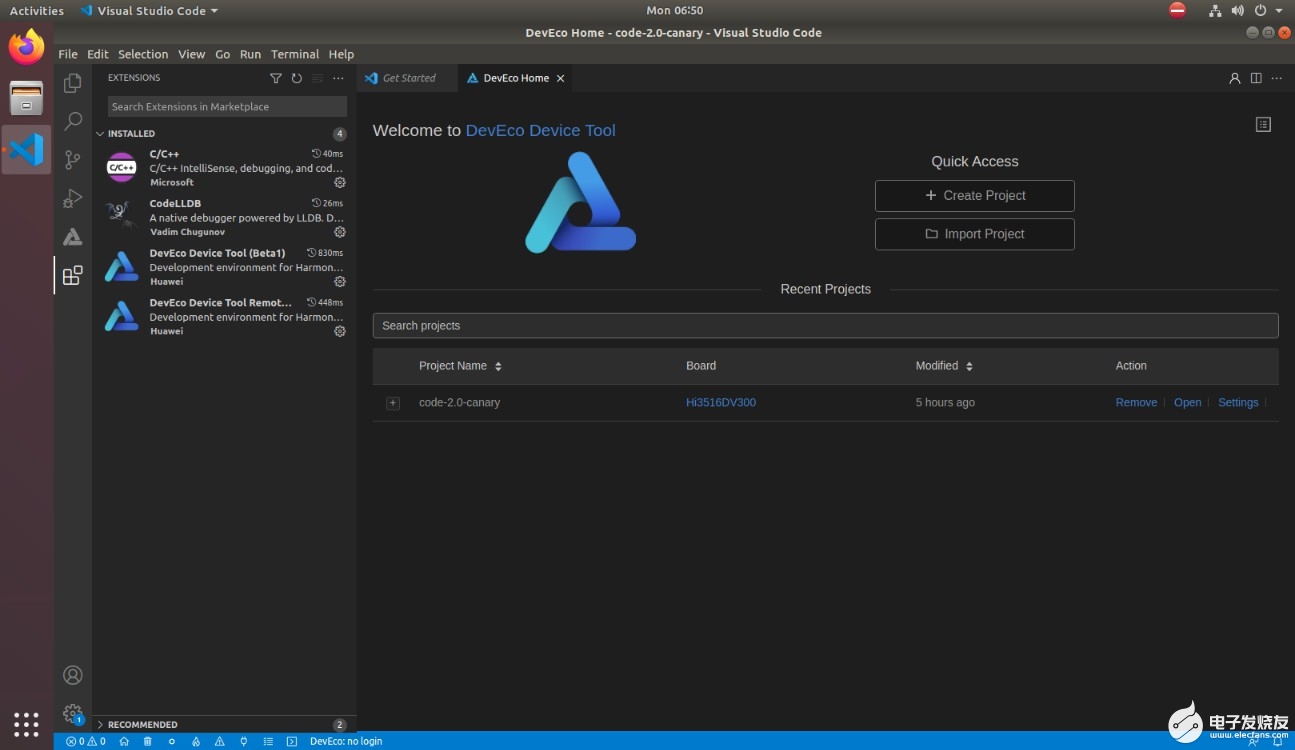Open gear for DevEco Device Tool Remote
This screenshot has width=1295, height=750.
coord(340,331)
